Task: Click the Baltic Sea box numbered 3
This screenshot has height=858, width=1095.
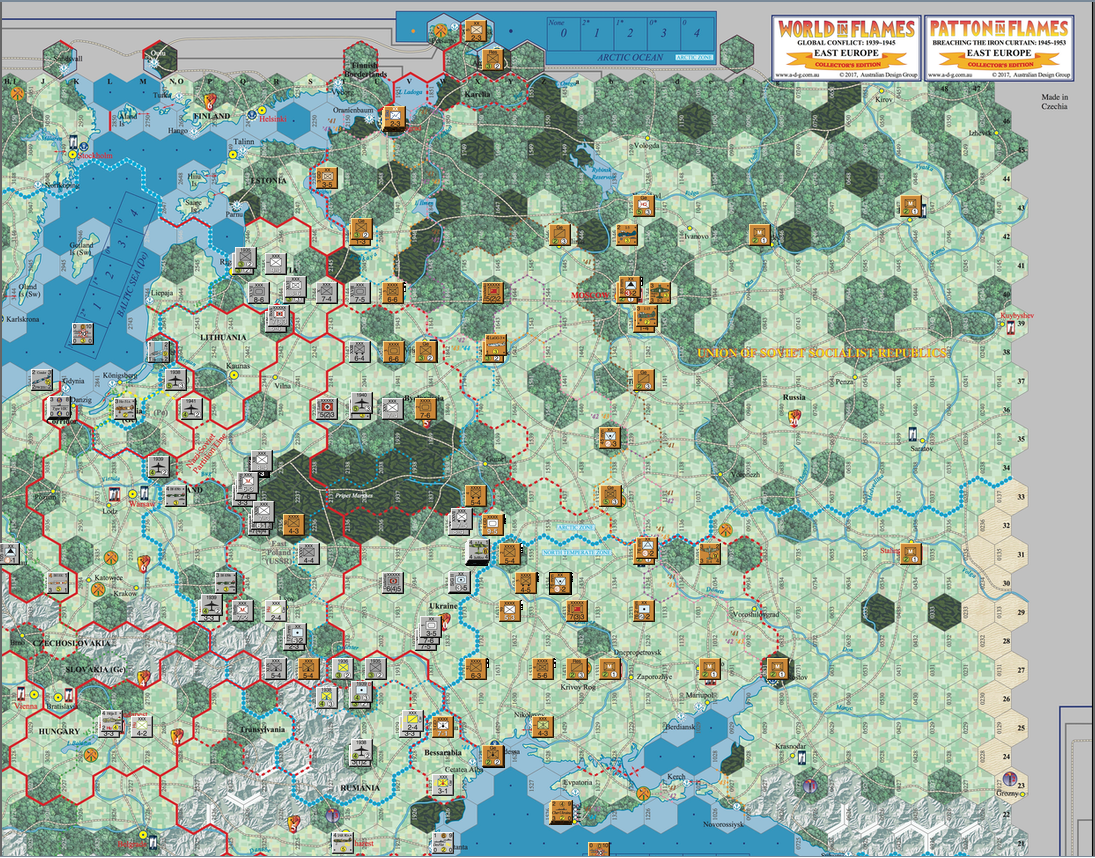Action: (124, 242)
